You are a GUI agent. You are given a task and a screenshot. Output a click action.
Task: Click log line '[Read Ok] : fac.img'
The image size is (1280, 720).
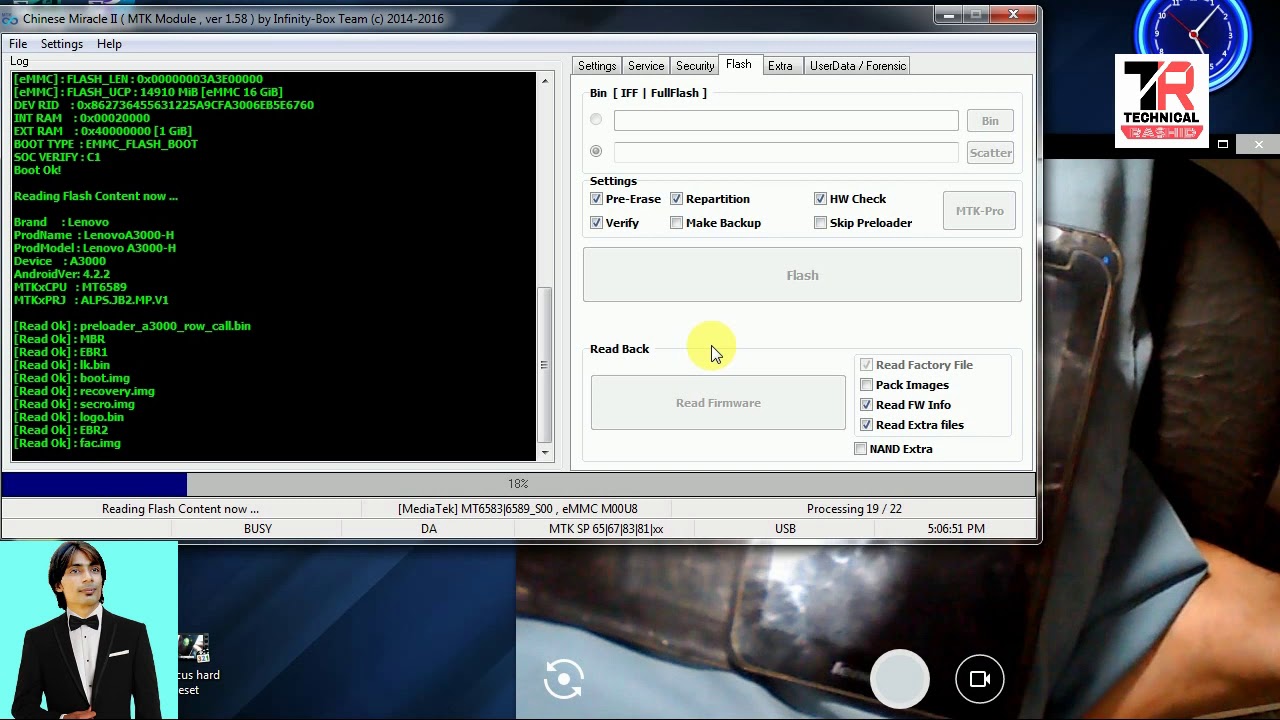[x=67, y=443]
